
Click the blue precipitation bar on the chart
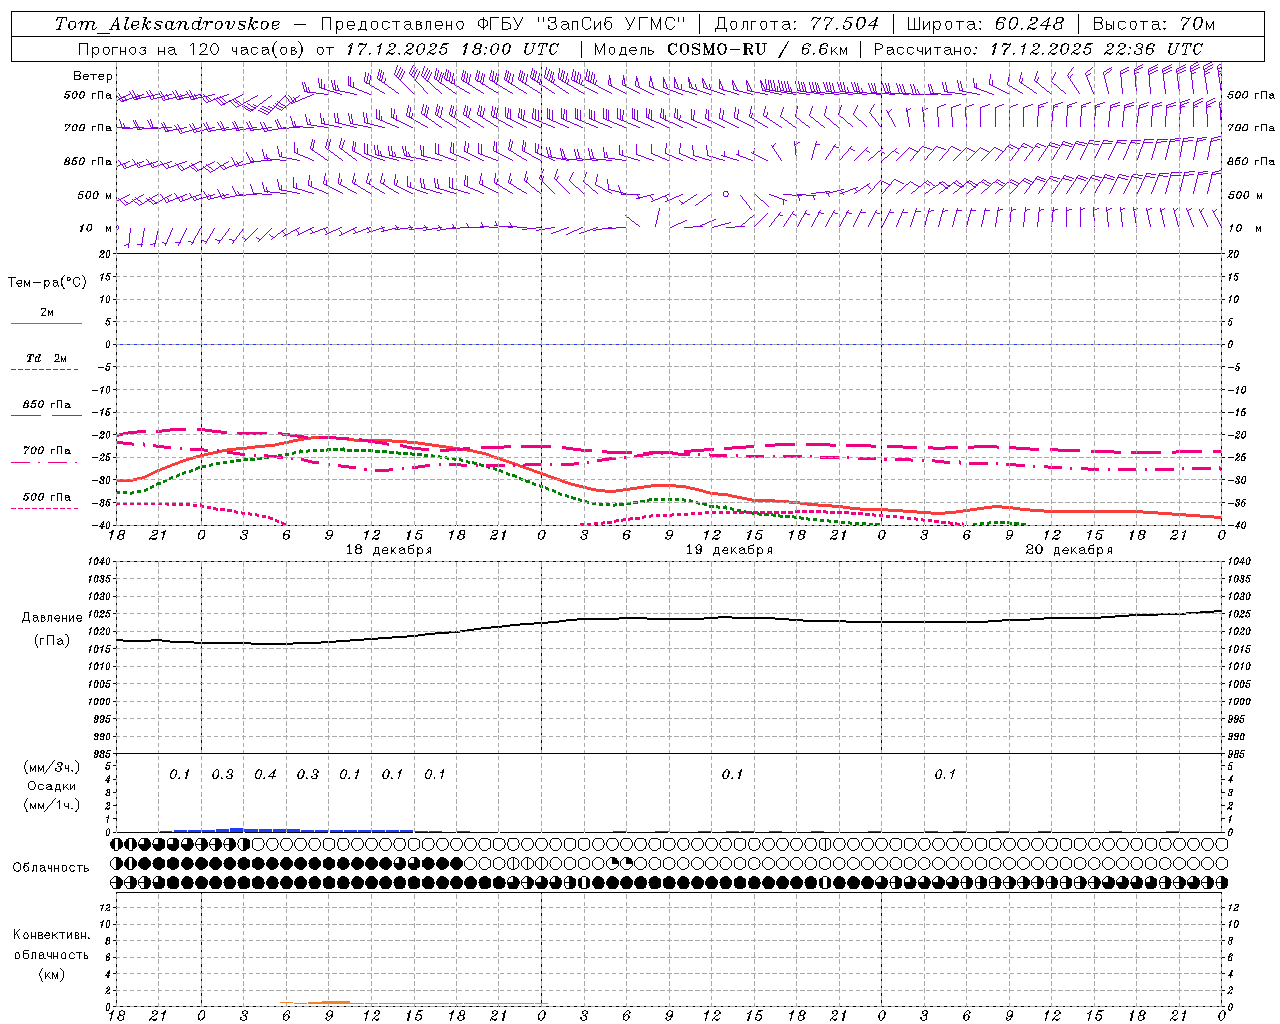pyautogui.click(x=290, y=829)
